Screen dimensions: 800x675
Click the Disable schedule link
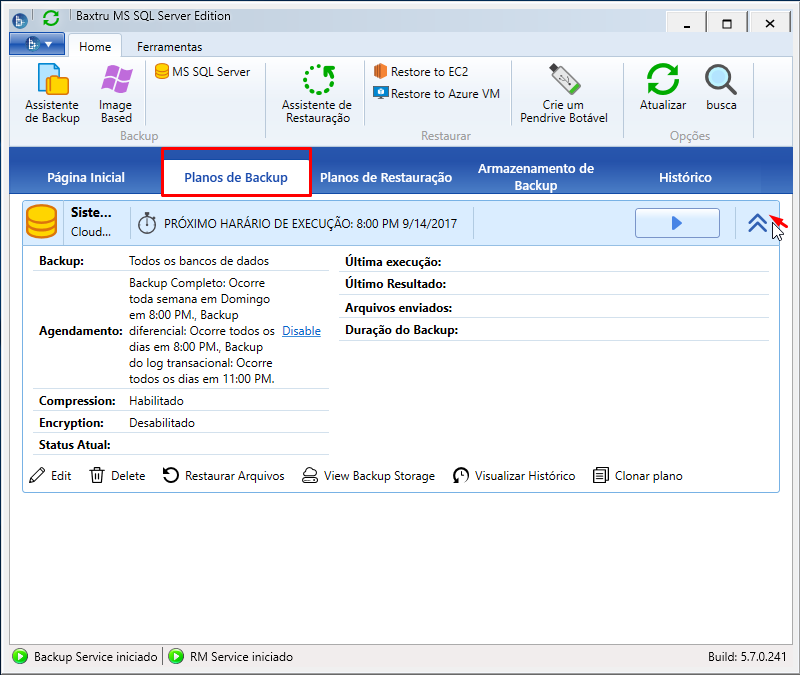(302, 331)
